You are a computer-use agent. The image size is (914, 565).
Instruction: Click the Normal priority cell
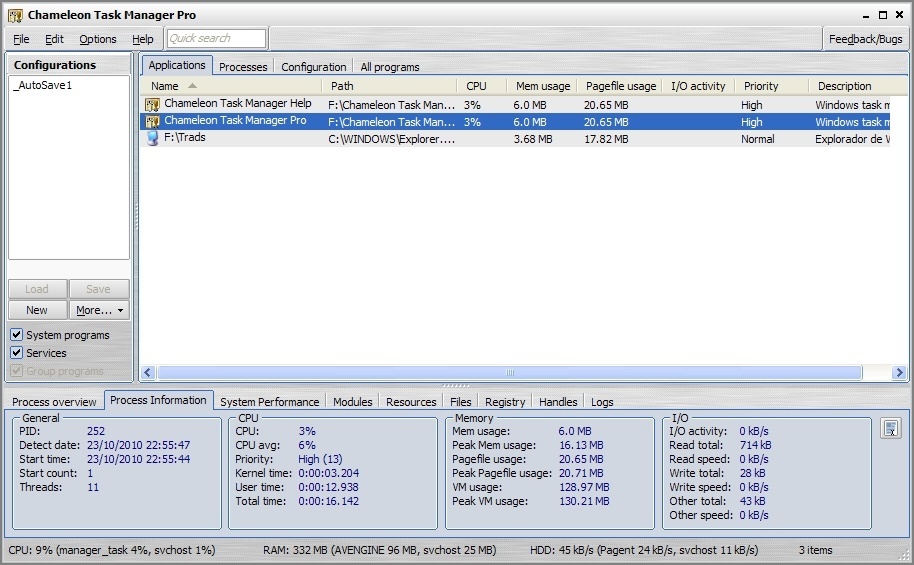(758, 139)
